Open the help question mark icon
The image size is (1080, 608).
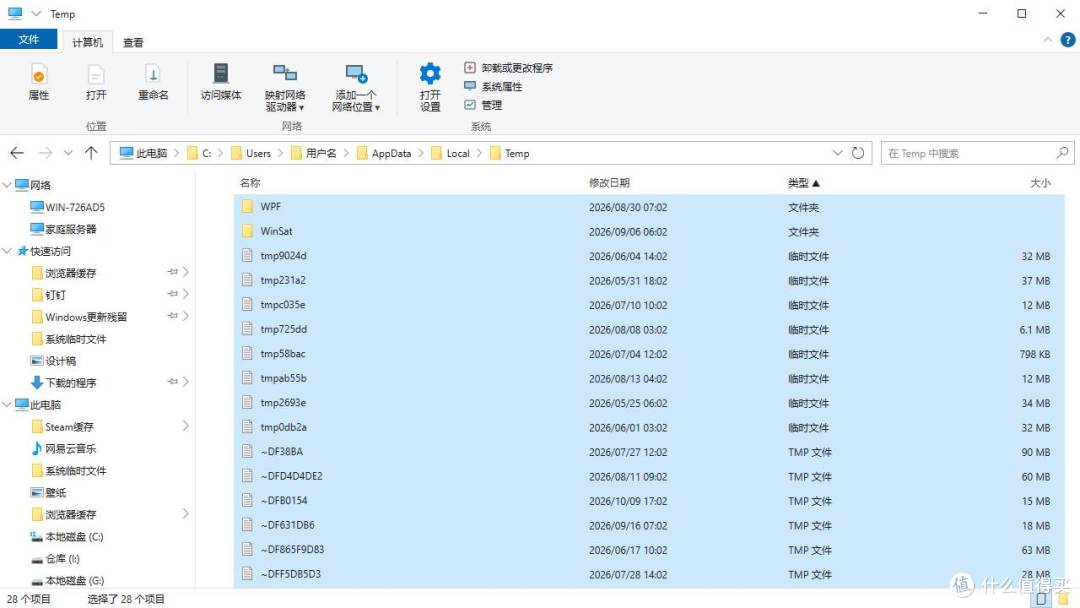pos(1068,40)
